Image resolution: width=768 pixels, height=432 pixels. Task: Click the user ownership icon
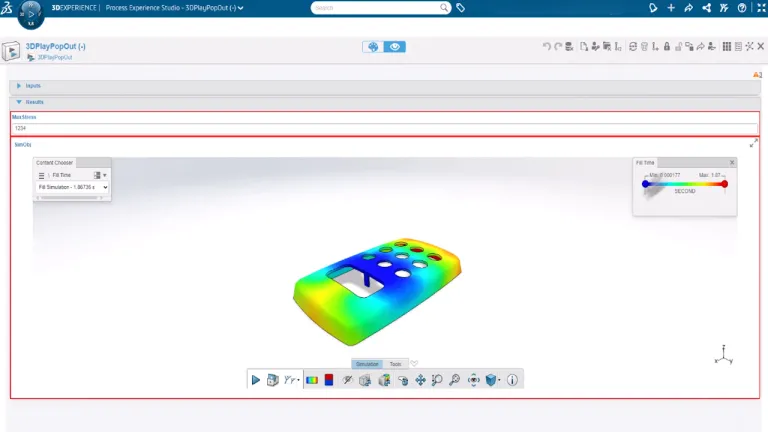tap(712, 47)
